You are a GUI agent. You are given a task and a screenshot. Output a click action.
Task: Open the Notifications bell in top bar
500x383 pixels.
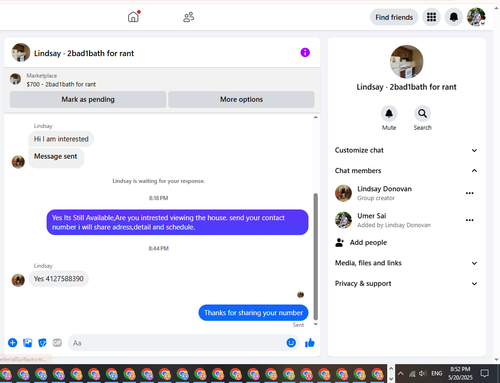[x=454, y=17]
